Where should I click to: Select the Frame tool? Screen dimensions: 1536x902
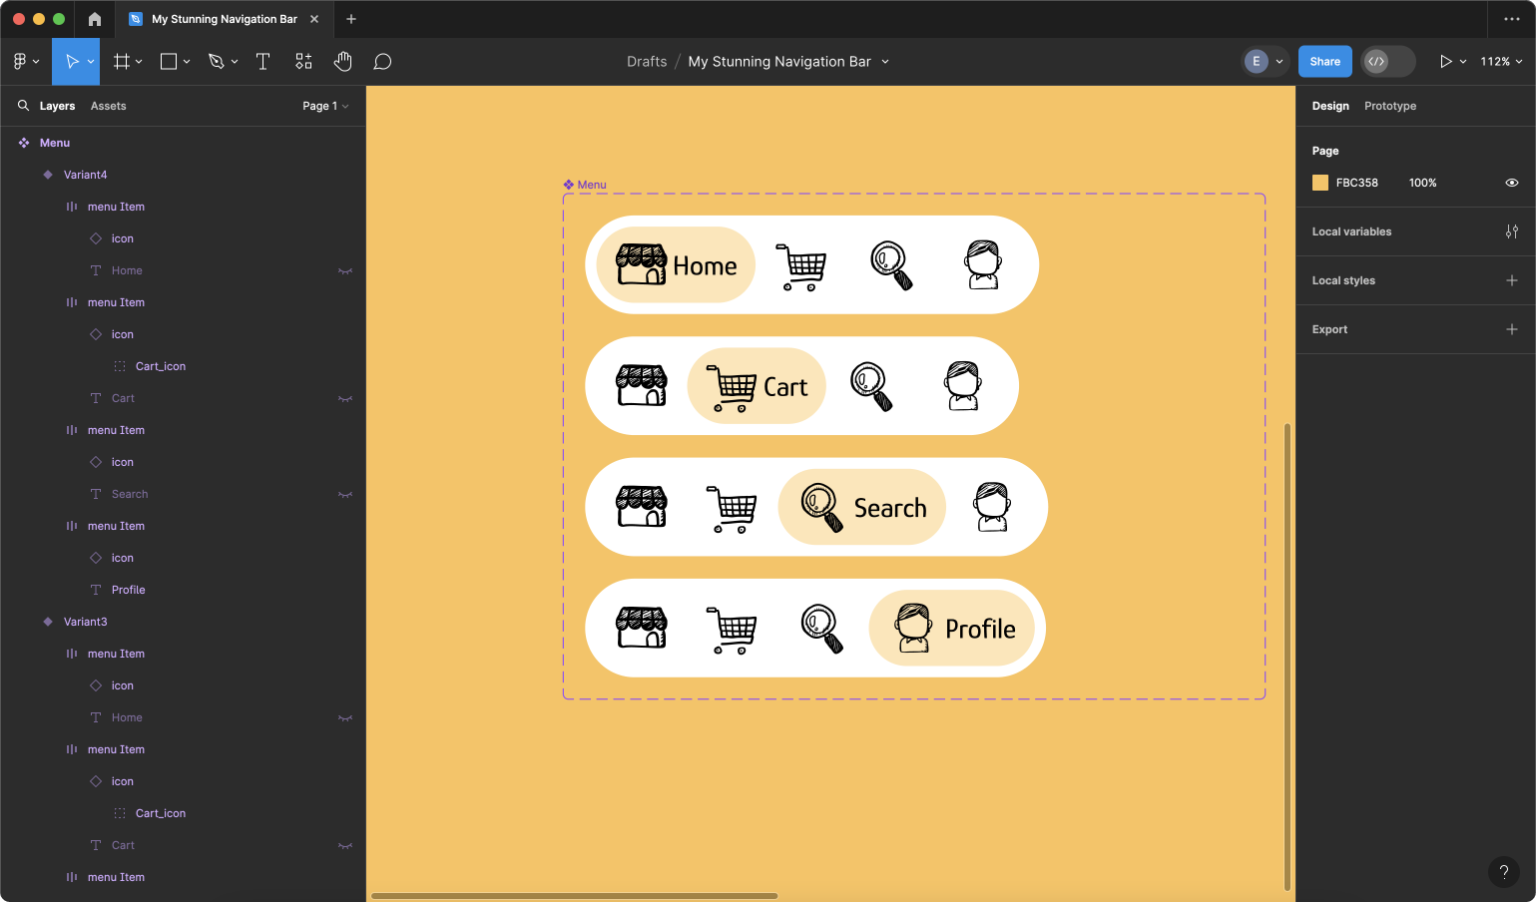click(120, 61)
